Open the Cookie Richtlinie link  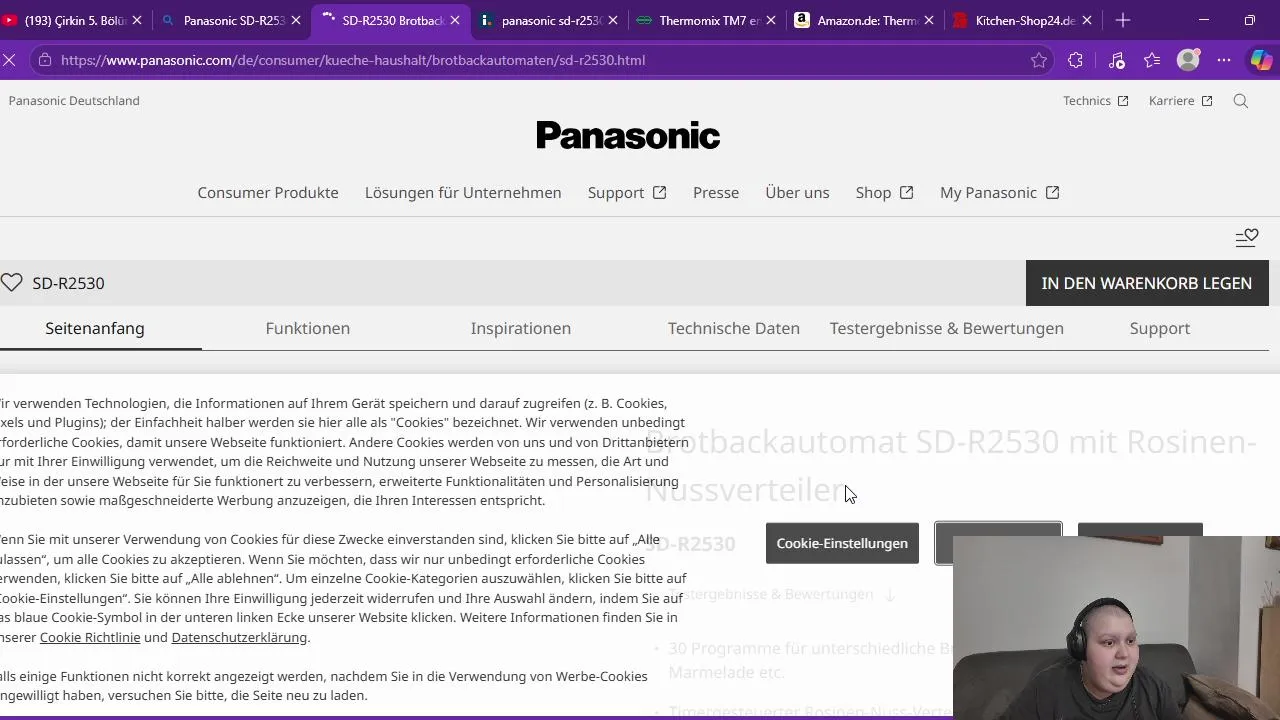(x=90, y=637)
